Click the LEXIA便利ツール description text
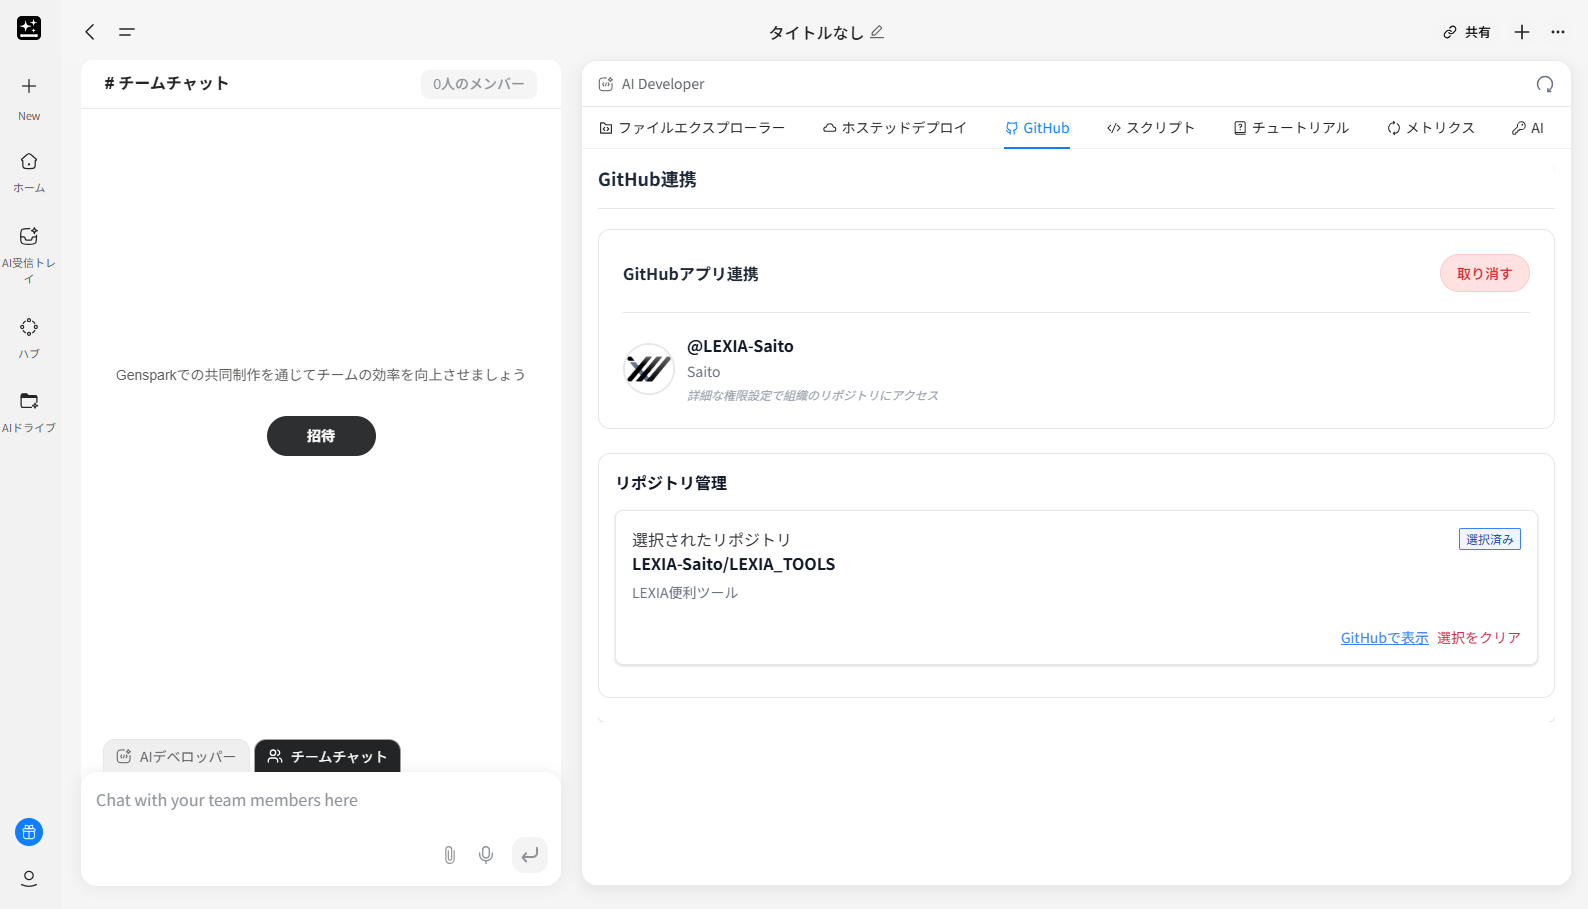 685,593
